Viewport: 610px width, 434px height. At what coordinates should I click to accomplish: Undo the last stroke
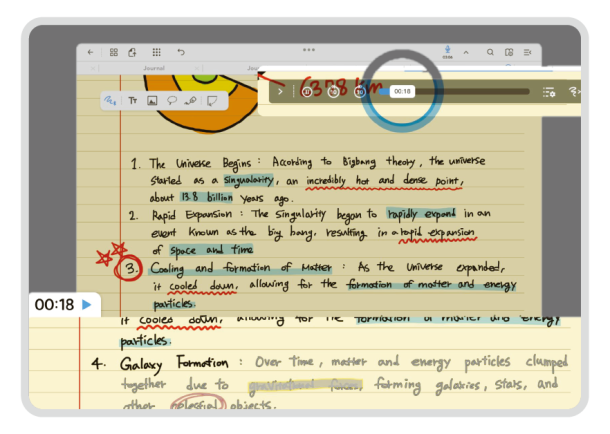click(x=181, y=52)
